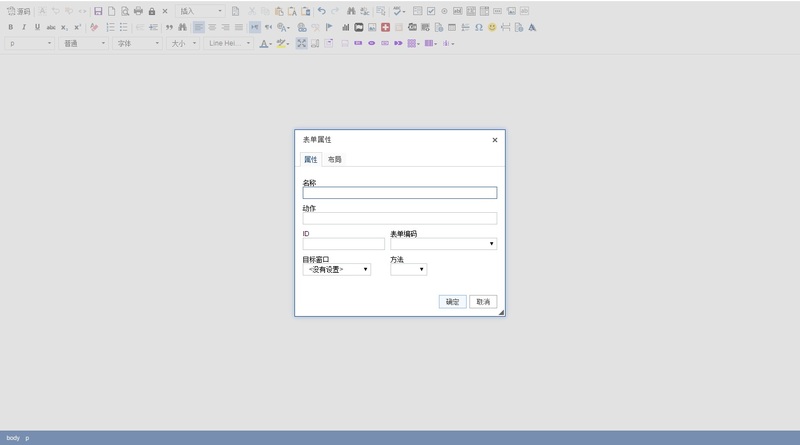Expand the 方法 dropdown
This screenshot has width=800, height=445.
(408, 269)
